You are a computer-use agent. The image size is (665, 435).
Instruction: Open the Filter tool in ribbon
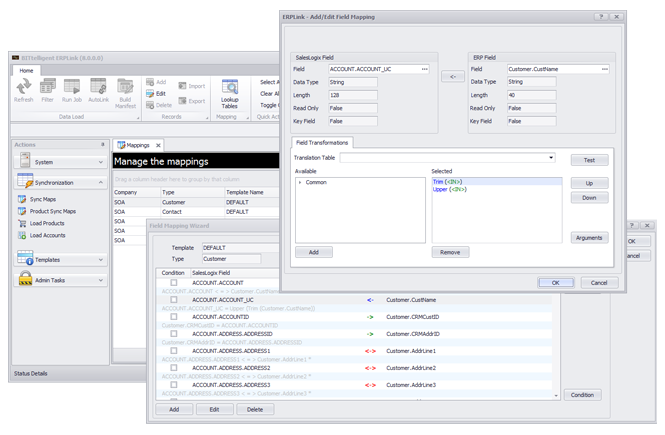pyautogui.click(x=48, y=90)
